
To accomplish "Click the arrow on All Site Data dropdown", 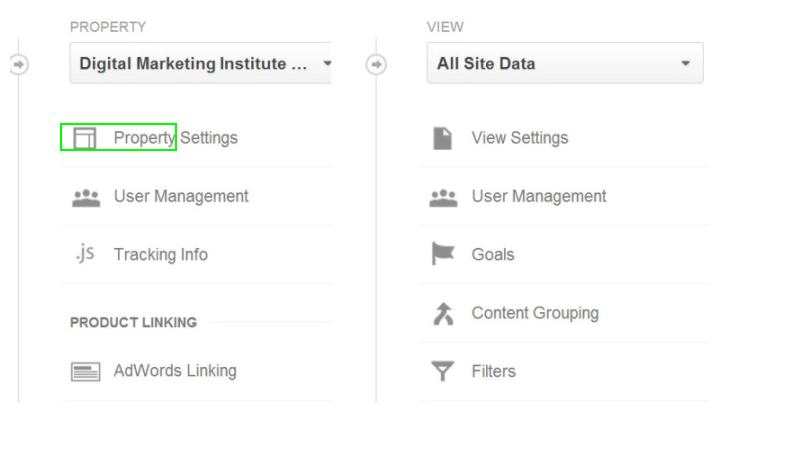I will pos(686,63).
